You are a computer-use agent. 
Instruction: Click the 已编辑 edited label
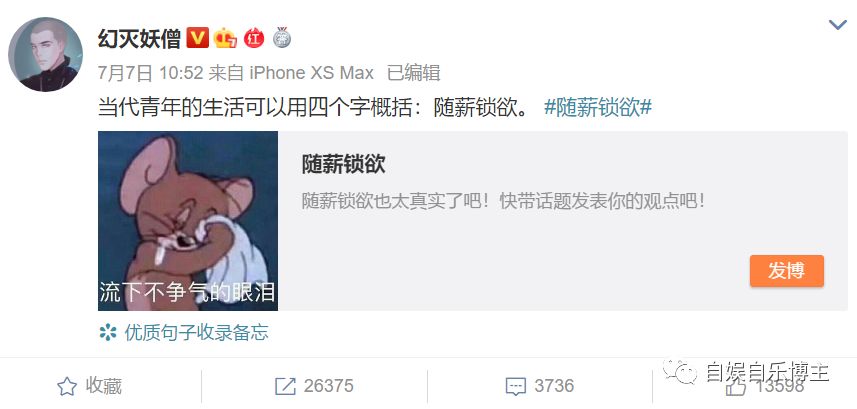[x=414, y=73]
